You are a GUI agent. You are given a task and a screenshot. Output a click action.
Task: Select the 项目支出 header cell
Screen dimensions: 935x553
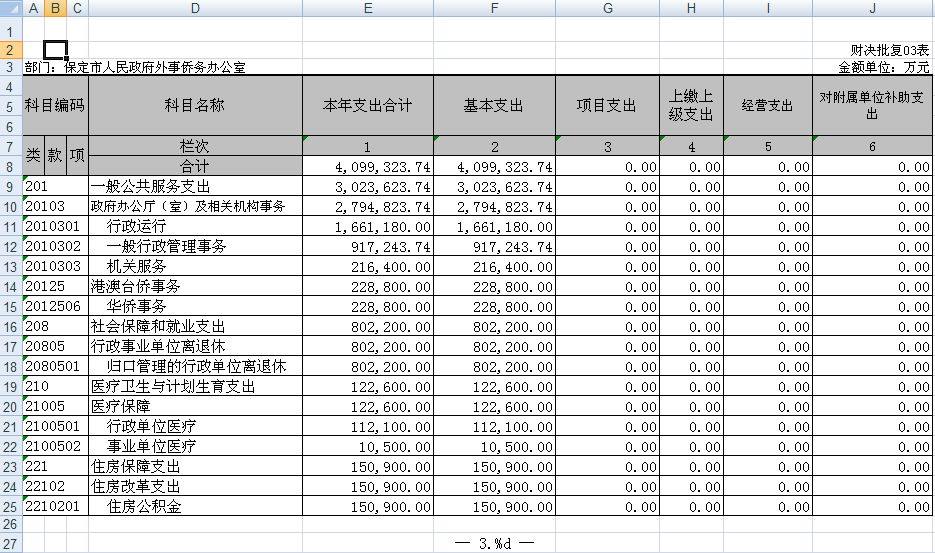coord(607,106)
